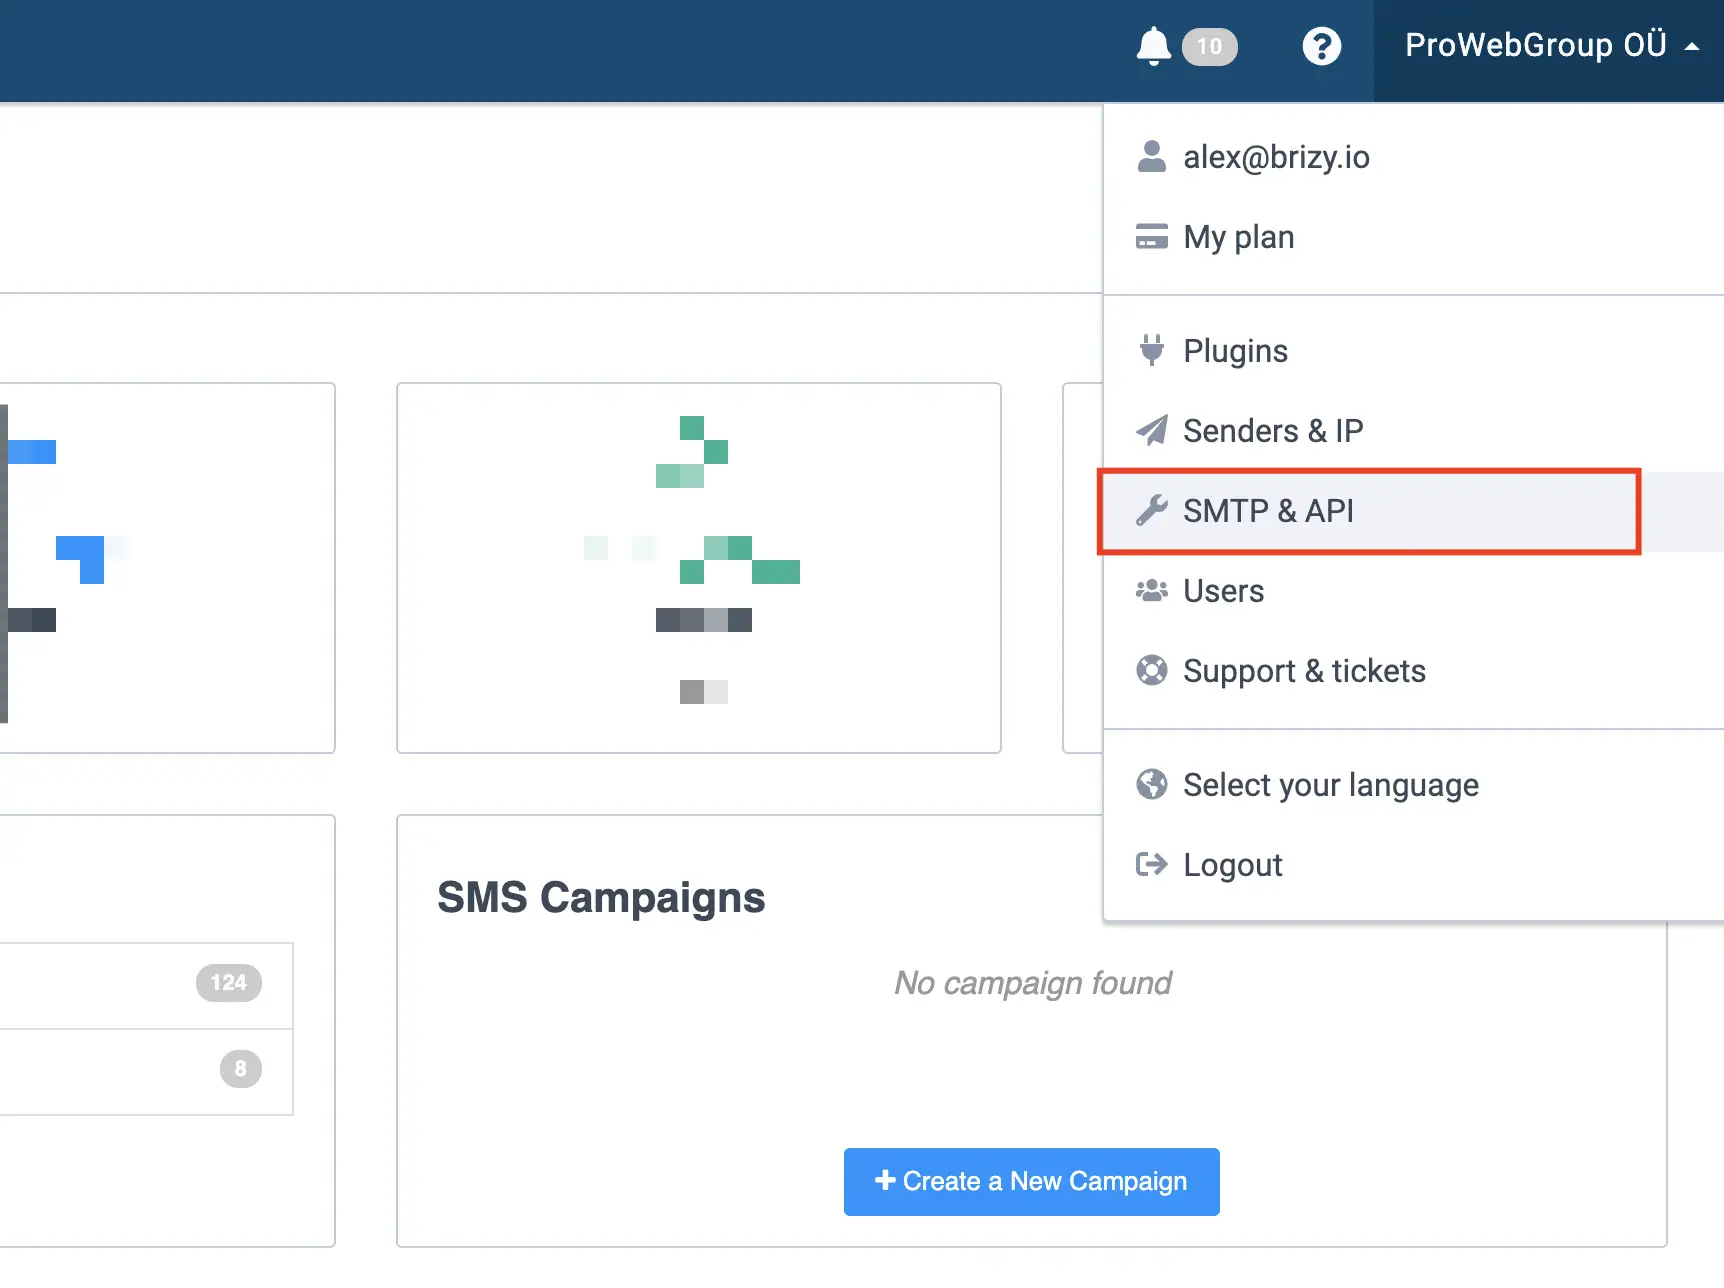The width and height of the screenshot is (1724, 1288).
Task: Click the lifebuoy Support icon
Action: click(x=1151, y=671)
